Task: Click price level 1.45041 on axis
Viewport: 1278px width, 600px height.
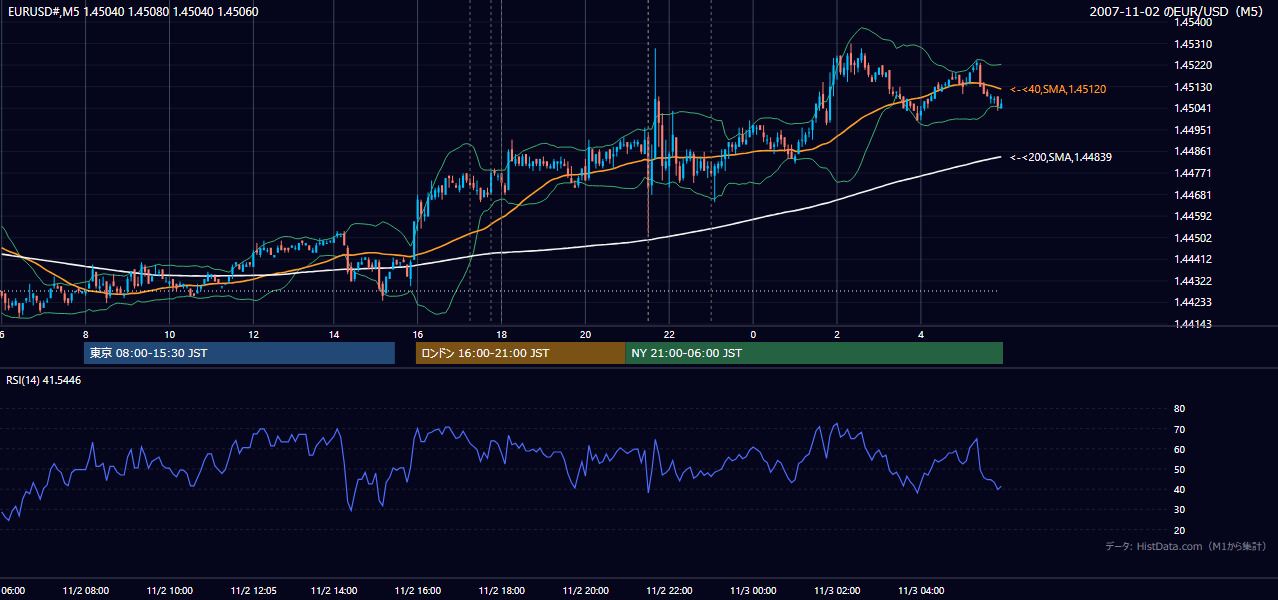Action: pyautogui.click(x=1193, y=108)
